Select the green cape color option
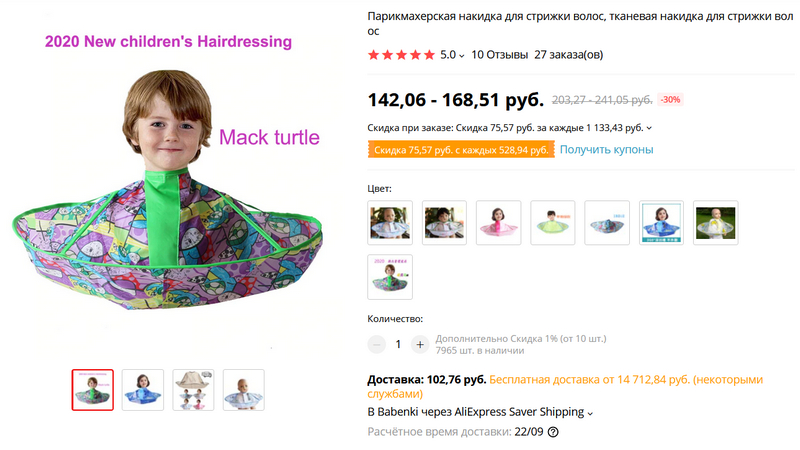Image resolution: width=800 pixels, height=450 pixels. click(552, 222)
